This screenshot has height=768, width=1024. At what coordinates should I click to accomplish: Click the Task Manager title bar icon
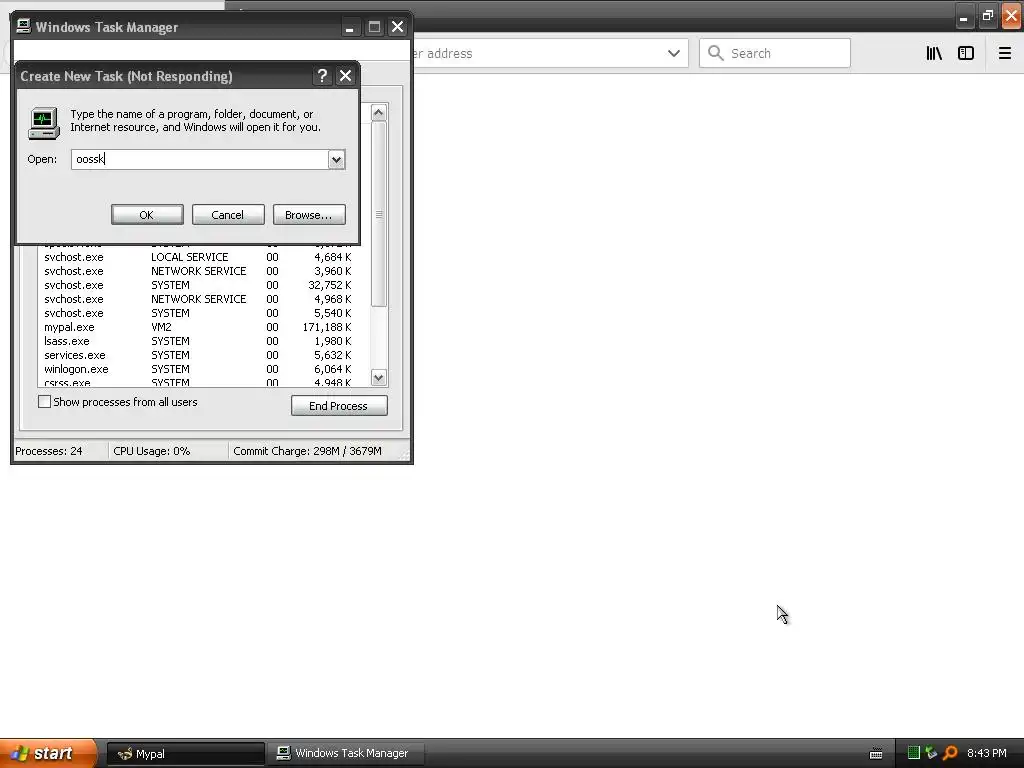(24, 26)
